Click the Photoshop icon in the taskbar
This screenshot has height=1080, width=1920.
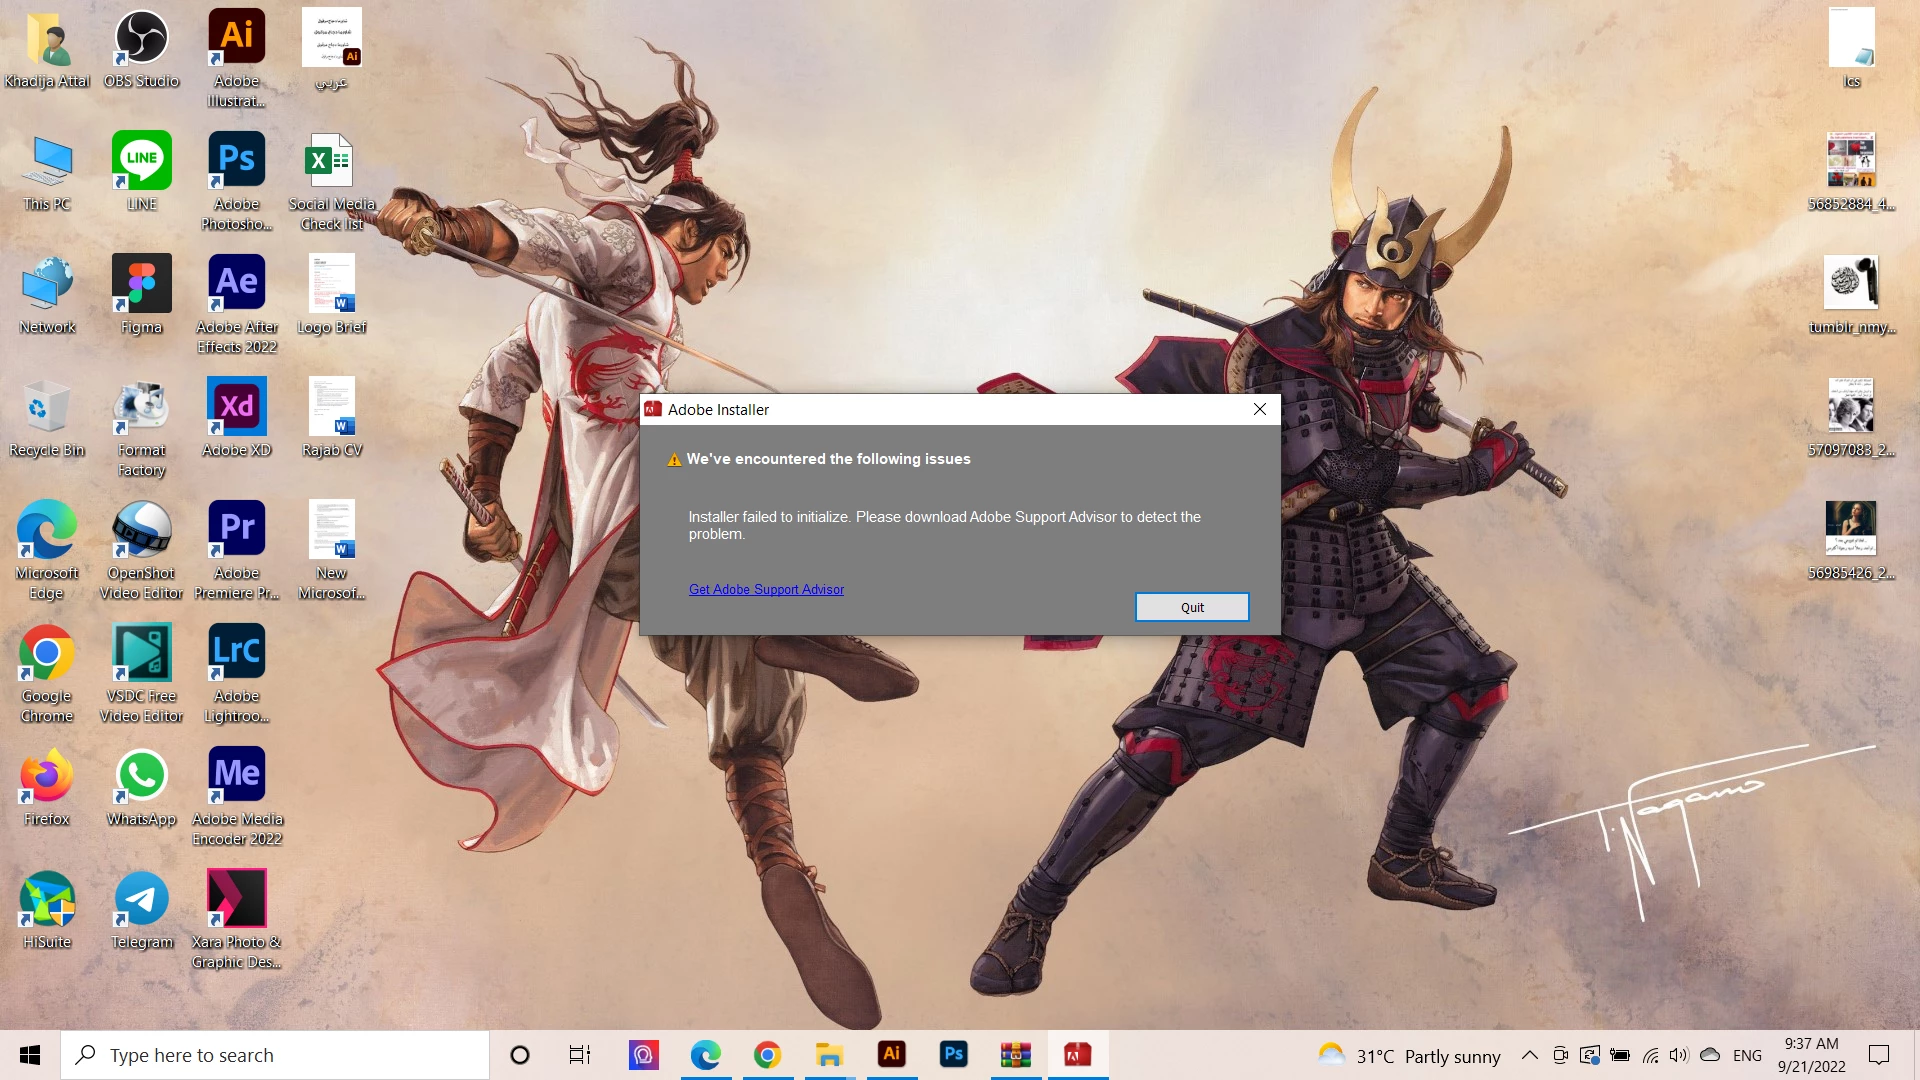click(x=953, y=1055)
